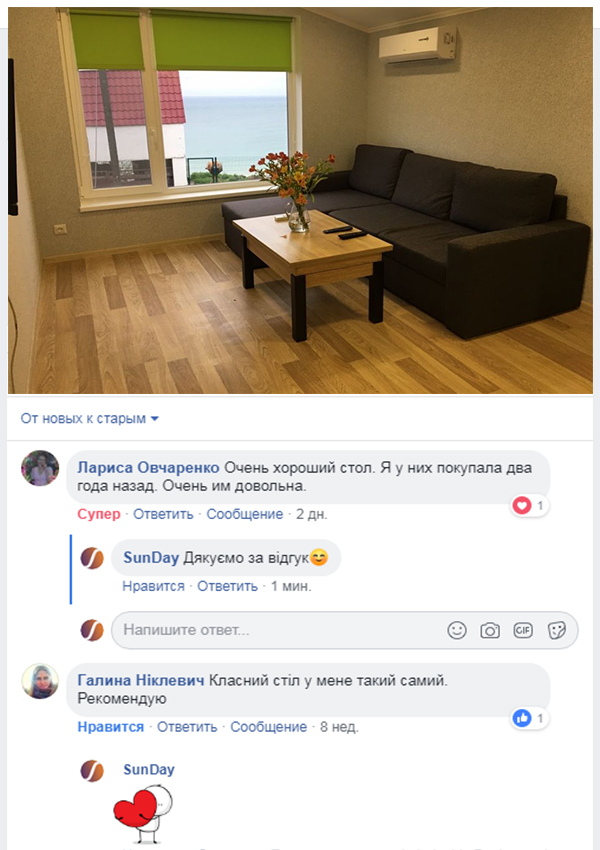Image resolution: width=600 pixels, height=850 pixels.
Task: Like the SunDay reply Дякуємо за відгук
Action: [153, 586]
